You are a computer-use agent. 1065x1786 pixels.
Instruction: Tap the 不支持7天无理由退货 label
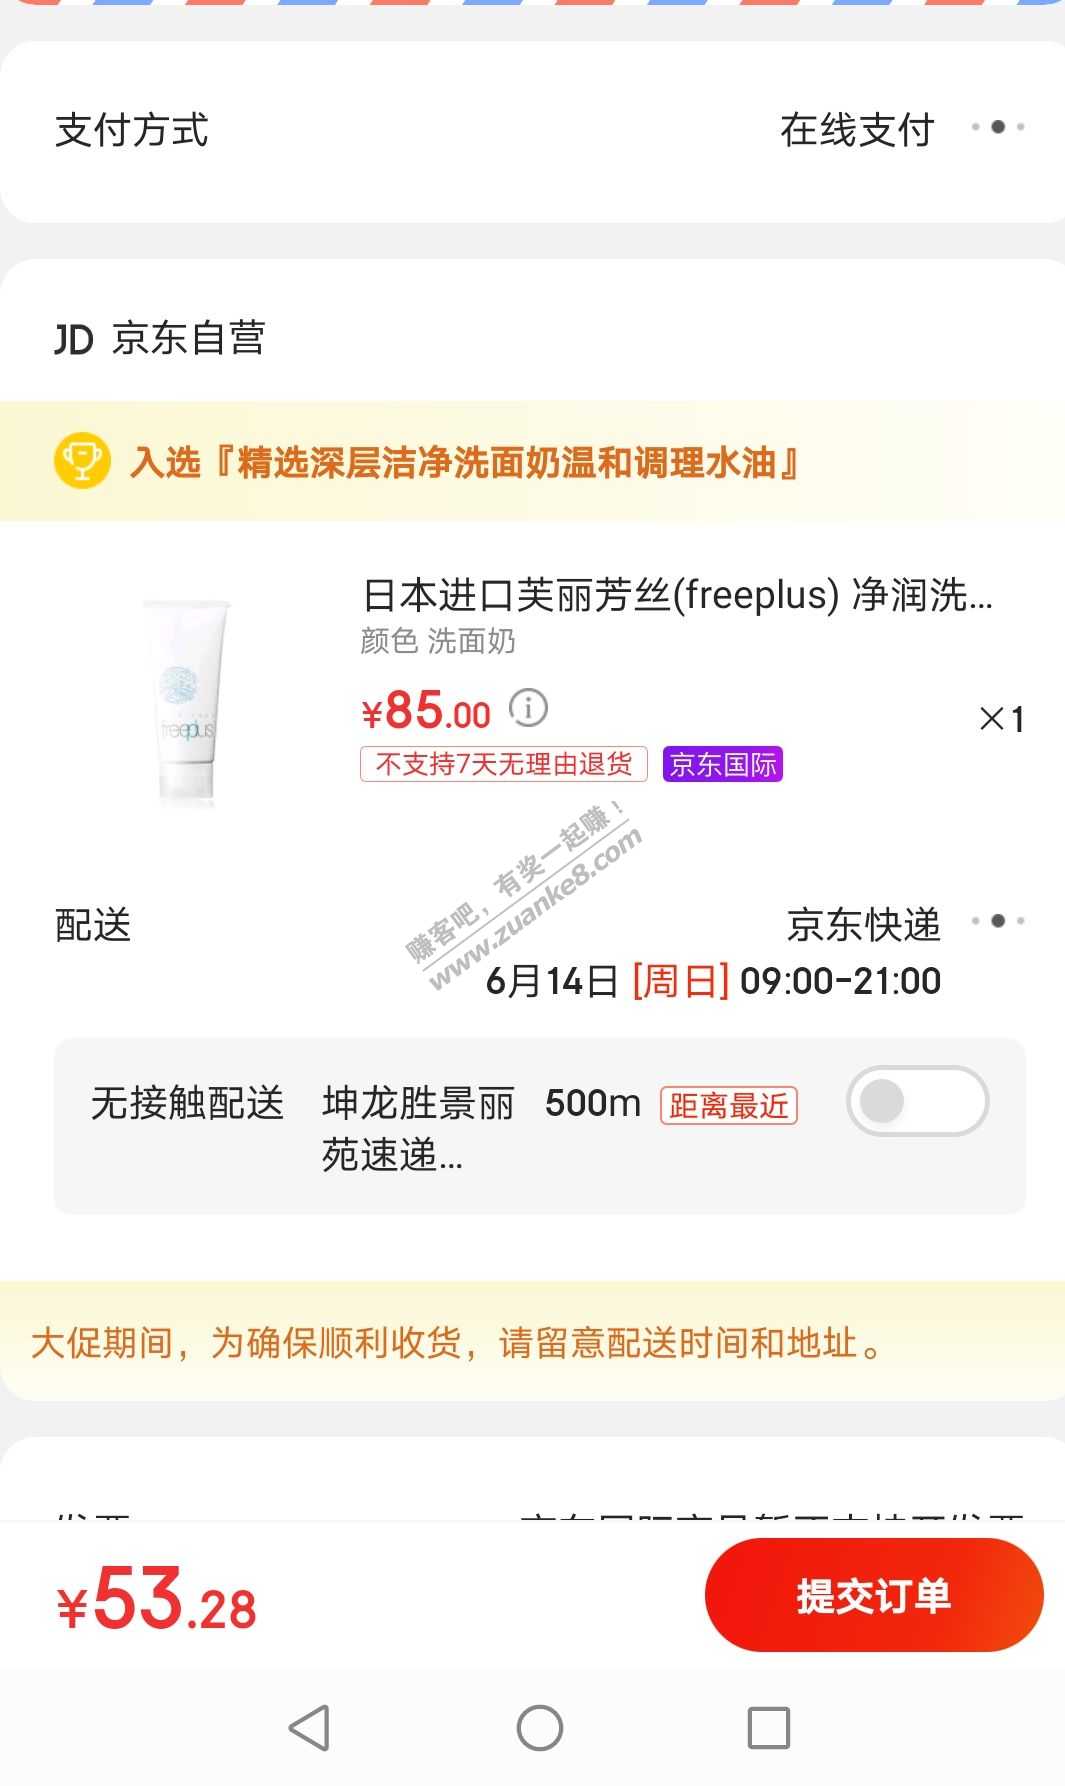pyautogui.click(x=504, y=764)
